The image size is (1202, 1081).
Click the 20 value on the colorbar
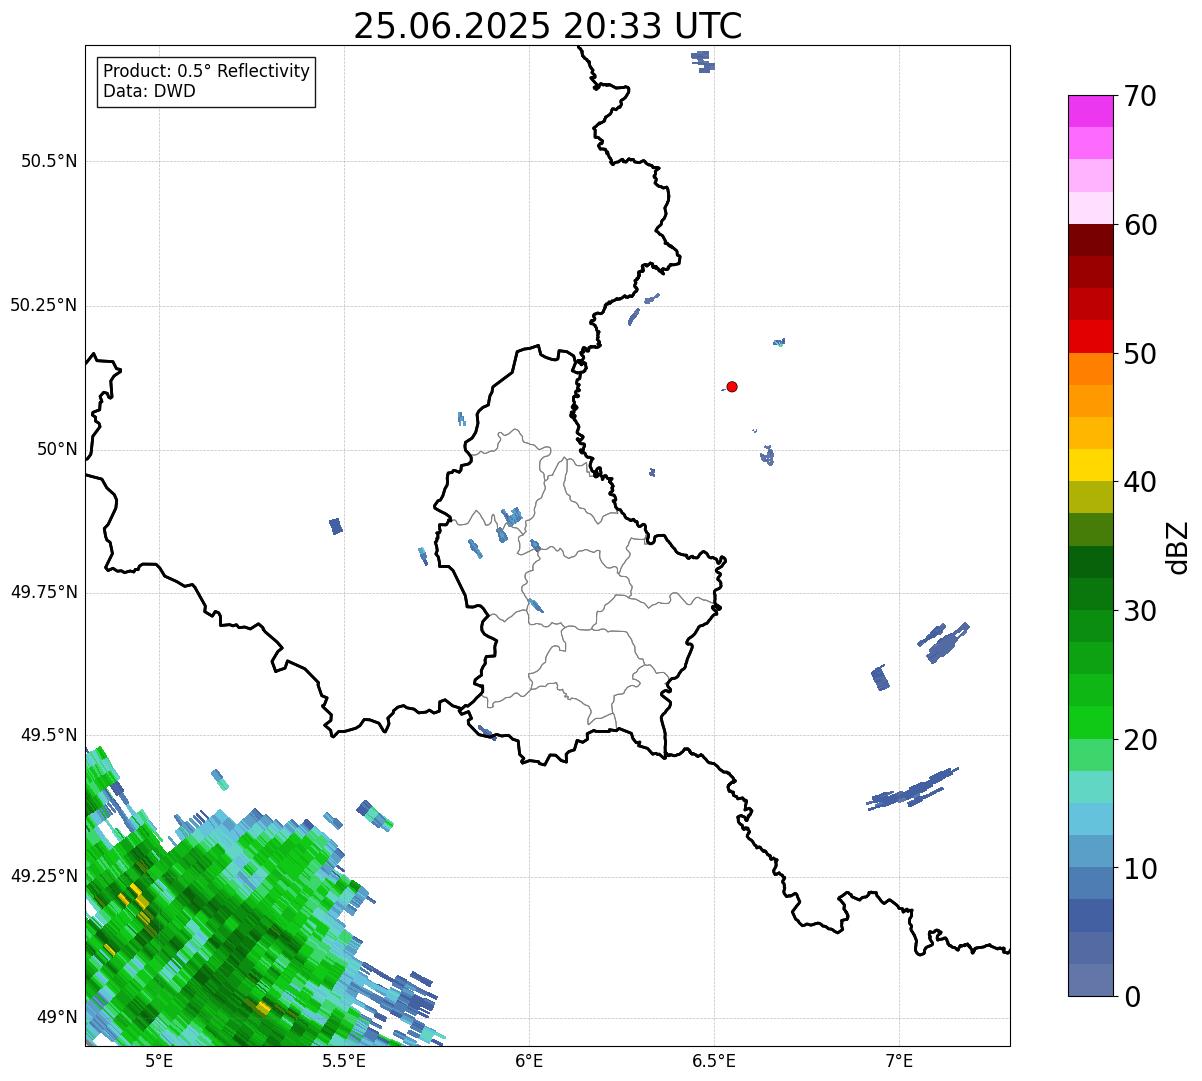1140,740
